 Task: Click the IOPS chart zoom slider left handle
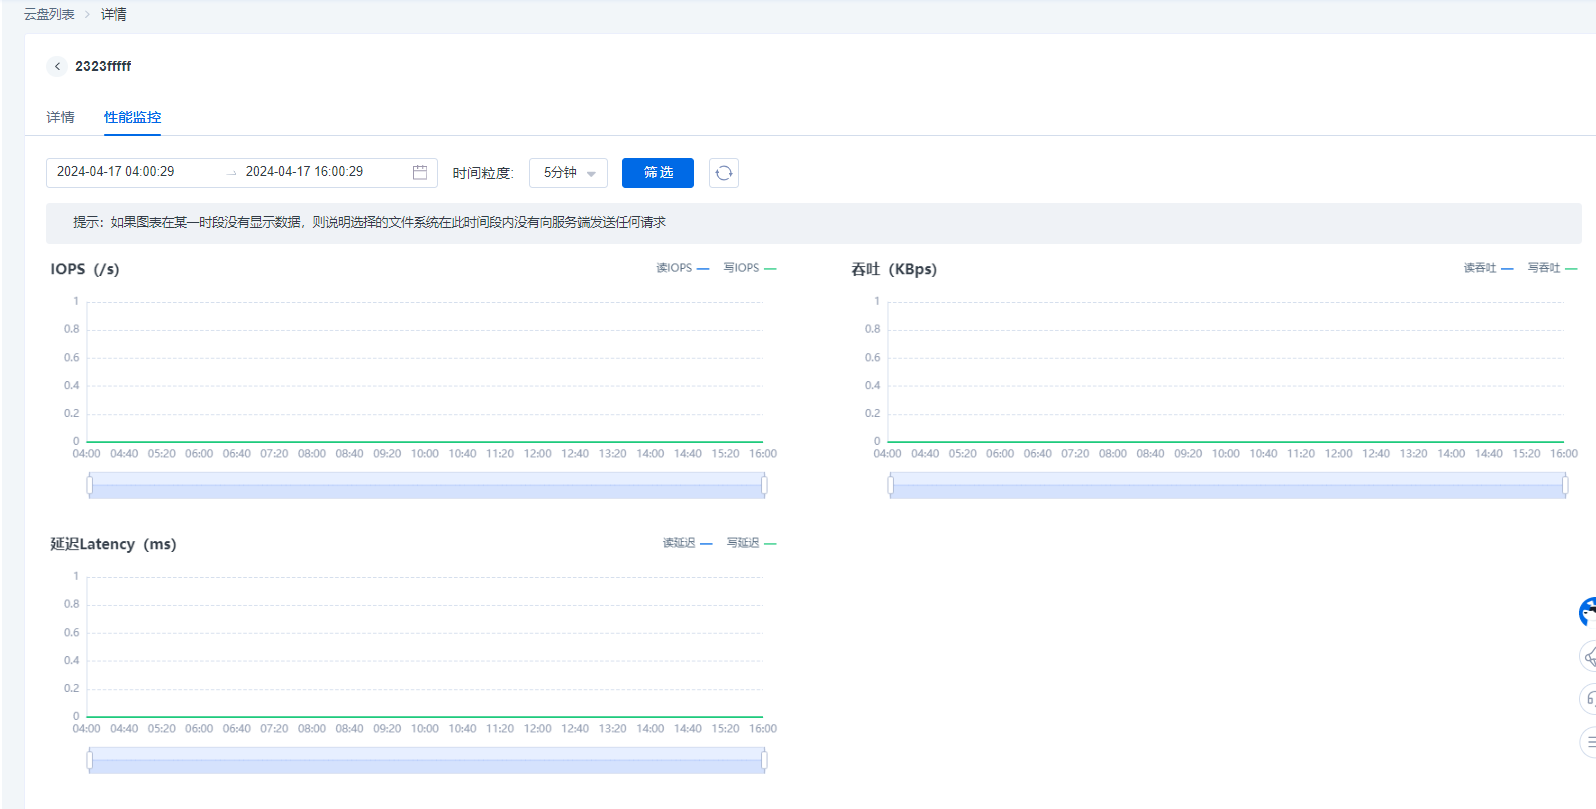coord(90,486)
